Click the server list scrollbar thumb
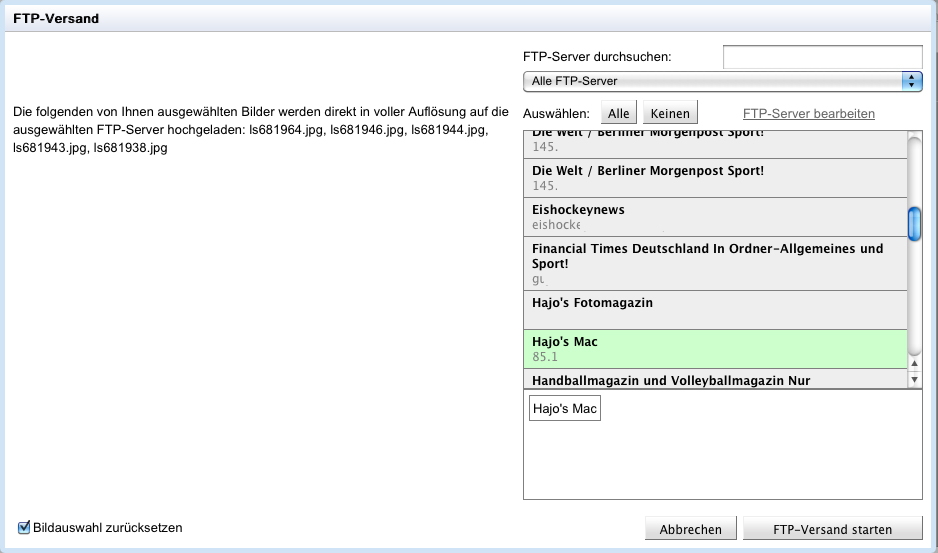 pyautogui.click(x=914, y=223)
